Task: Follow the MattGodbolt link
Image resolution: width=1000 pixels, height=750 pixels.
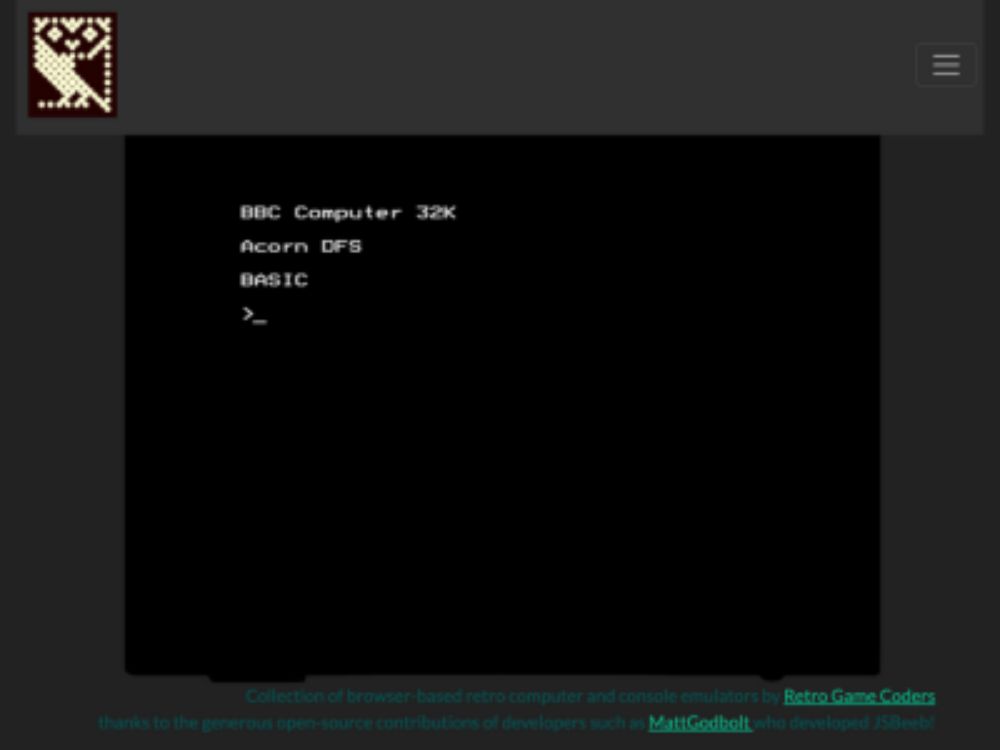Action: click(x=700, y=723)
